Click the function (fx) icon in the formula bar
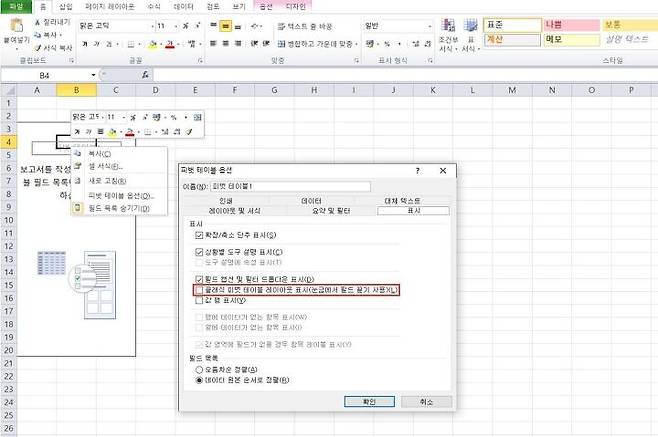Image resolution: width=658 pixels, height=437 pixels. pos(145,75)
